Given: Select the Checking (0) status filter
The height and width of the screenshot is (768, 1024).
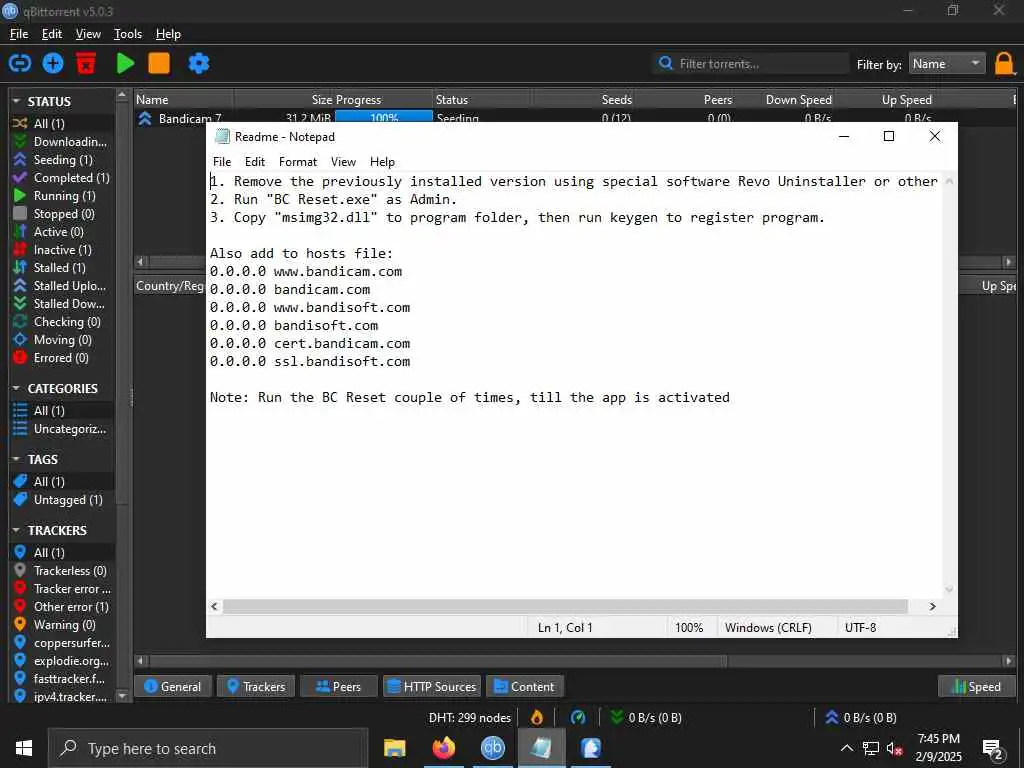Looking at the screenshot, I should click(x=63, y=322).
